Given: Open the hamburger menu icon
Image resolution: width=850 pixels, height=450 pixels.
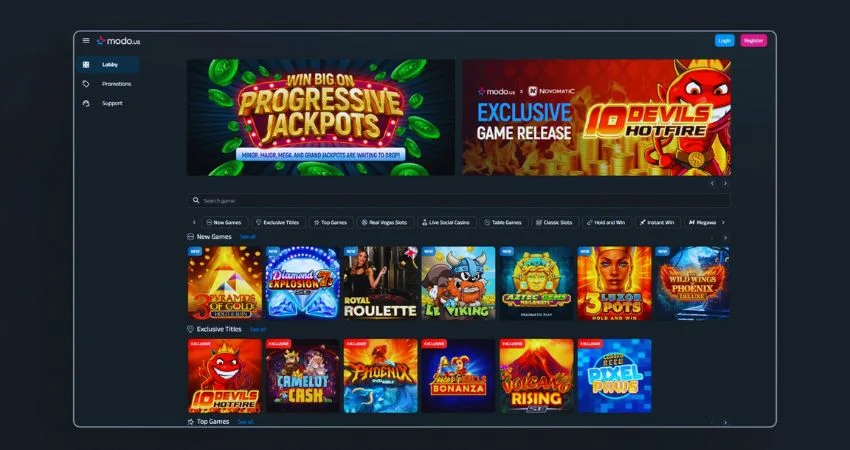Looking at the screenshot, I should (86, 41).
